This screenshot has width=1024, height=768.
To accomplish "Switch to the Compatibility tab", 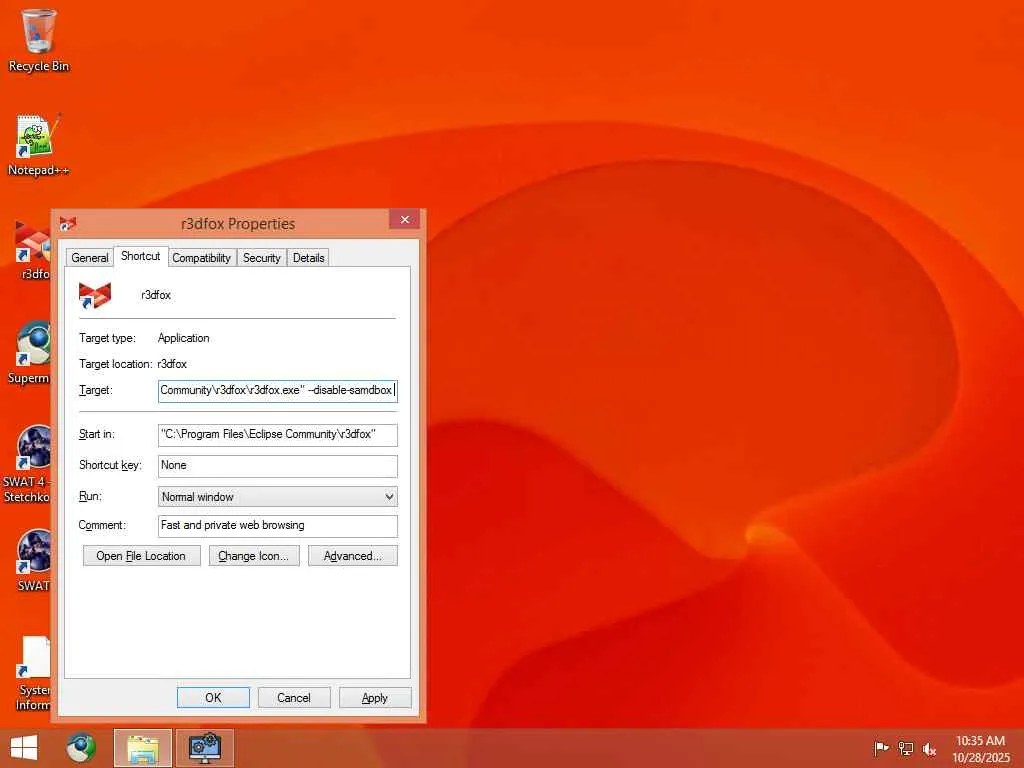I will tap(202, 258).
